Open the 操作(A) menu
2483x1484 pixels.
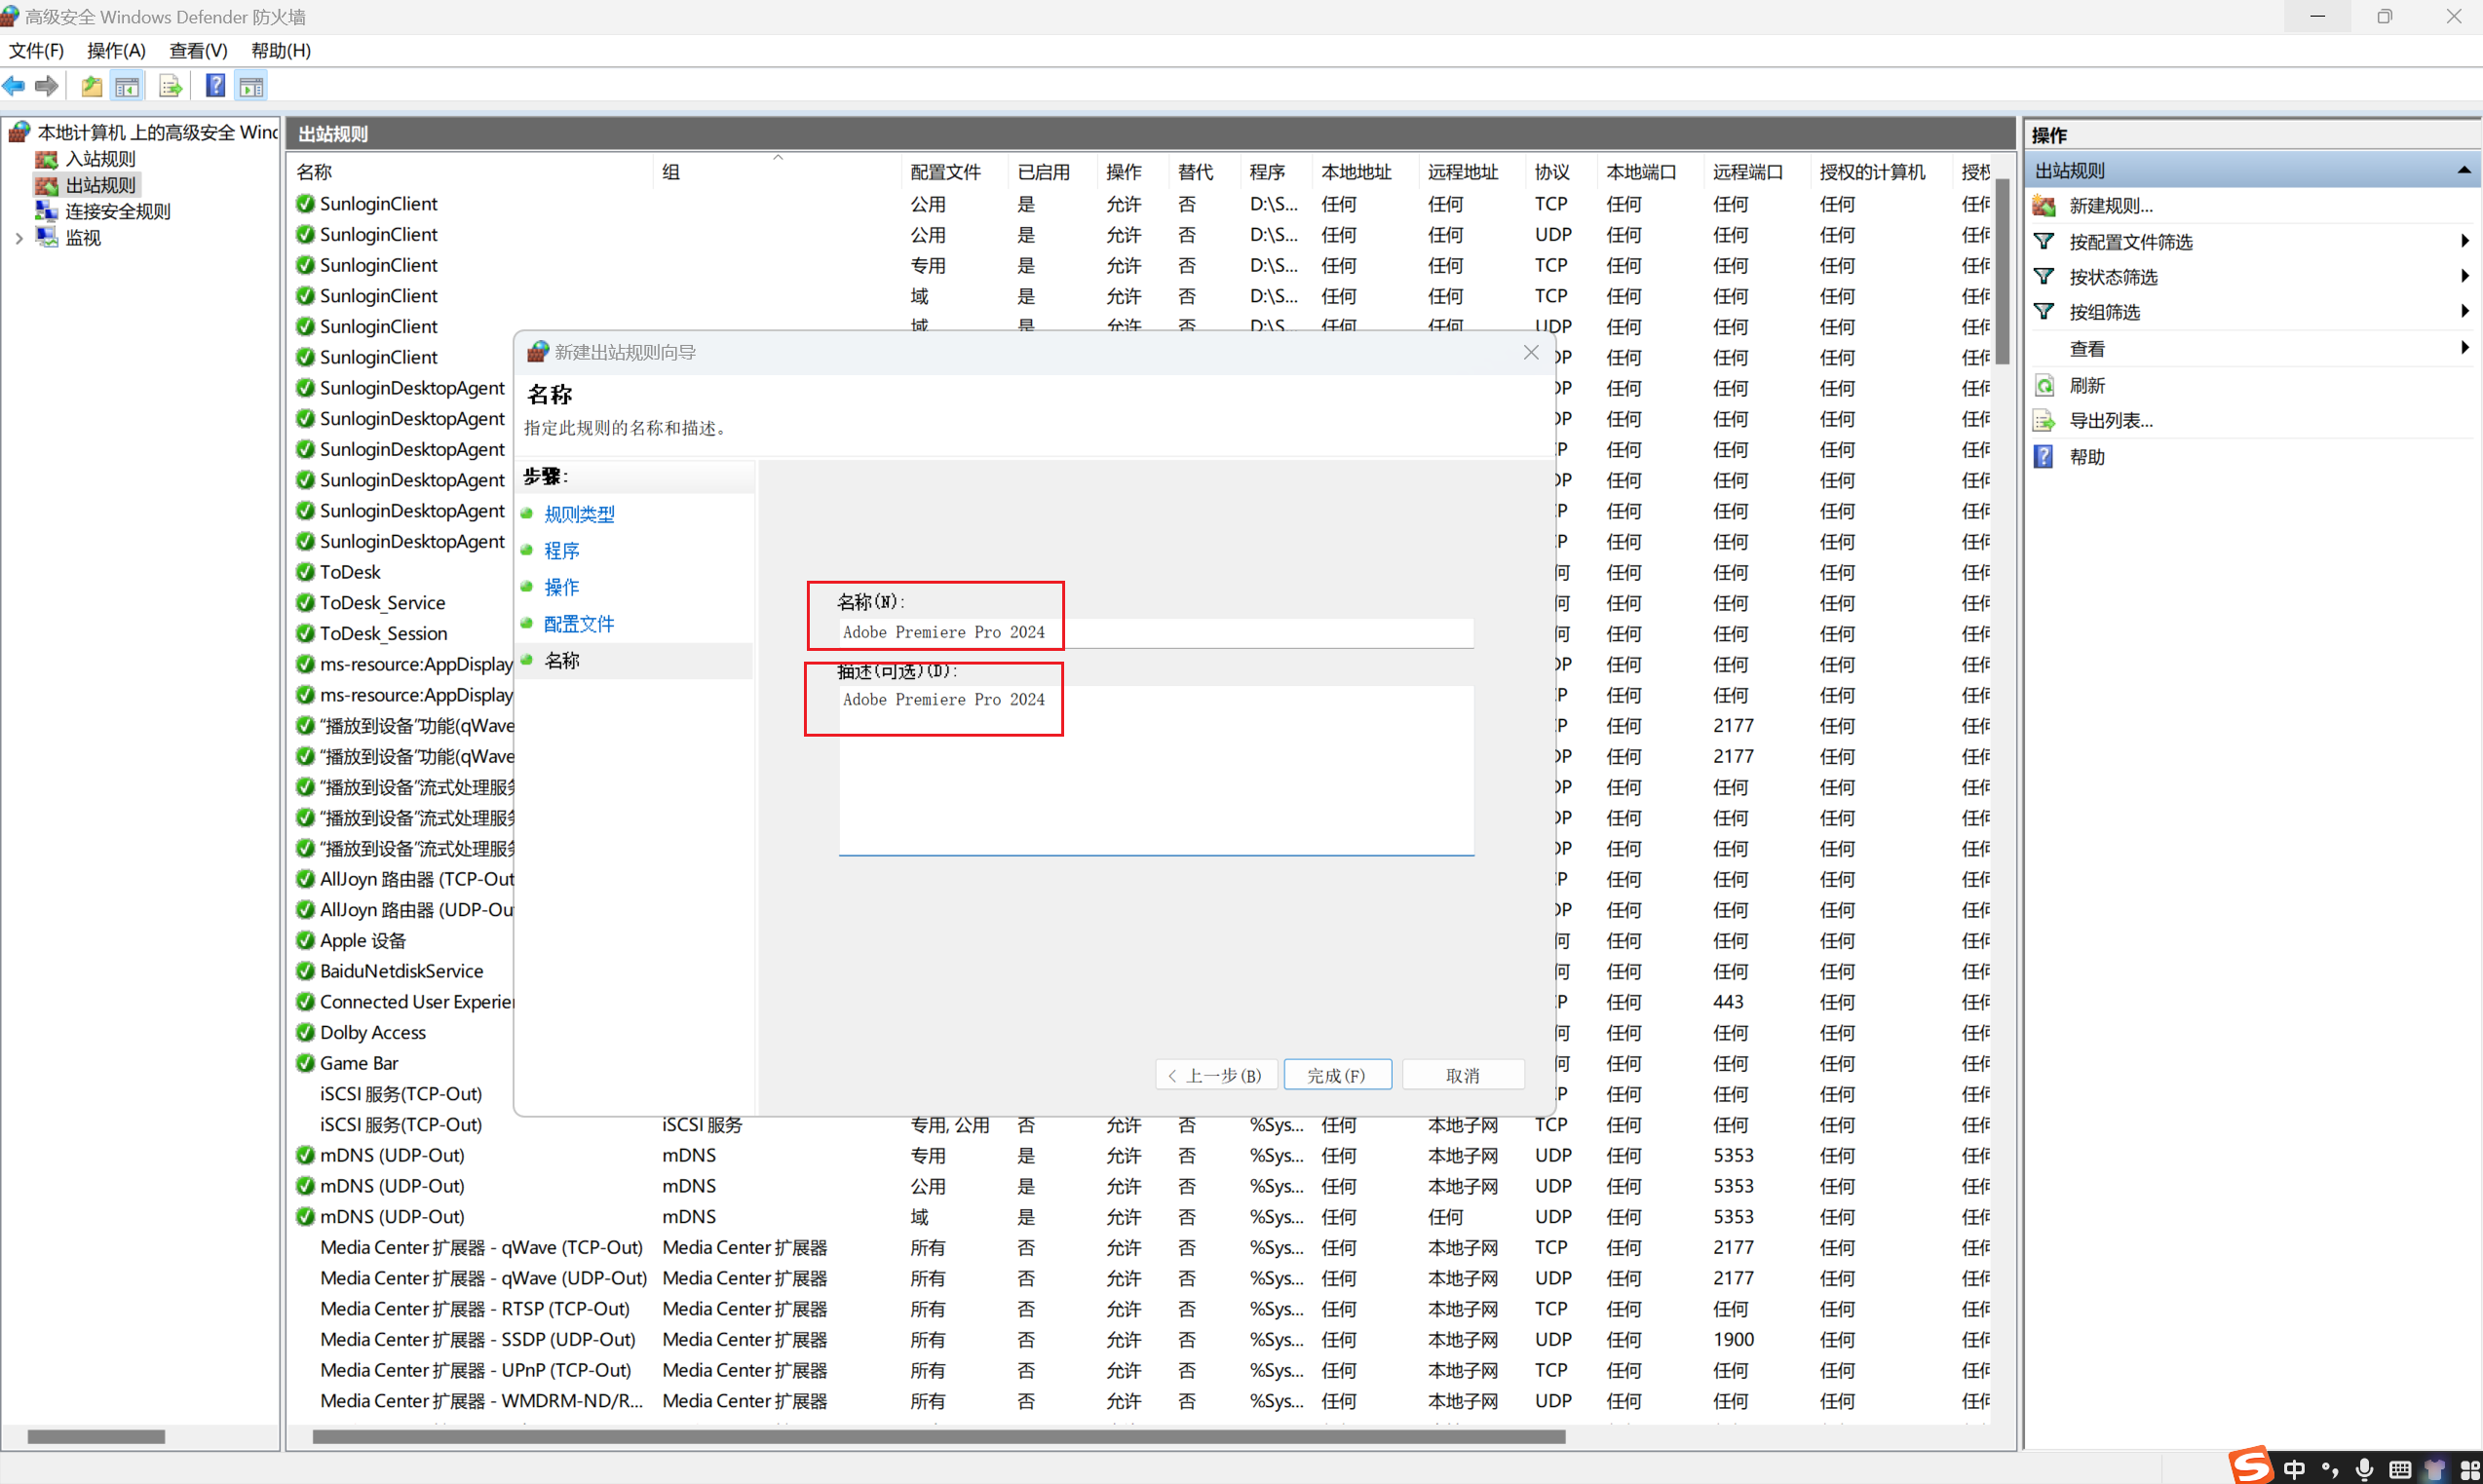click(x=116, y=50)
